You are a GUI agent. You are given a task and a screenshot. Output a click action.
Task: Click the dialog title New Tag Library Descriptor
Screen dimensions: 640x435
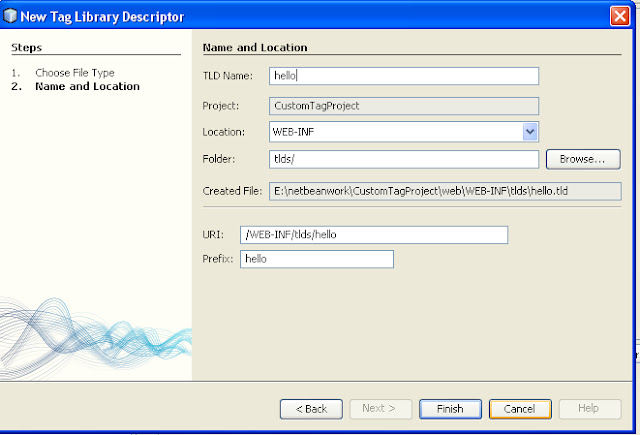[x=102, y=17]
